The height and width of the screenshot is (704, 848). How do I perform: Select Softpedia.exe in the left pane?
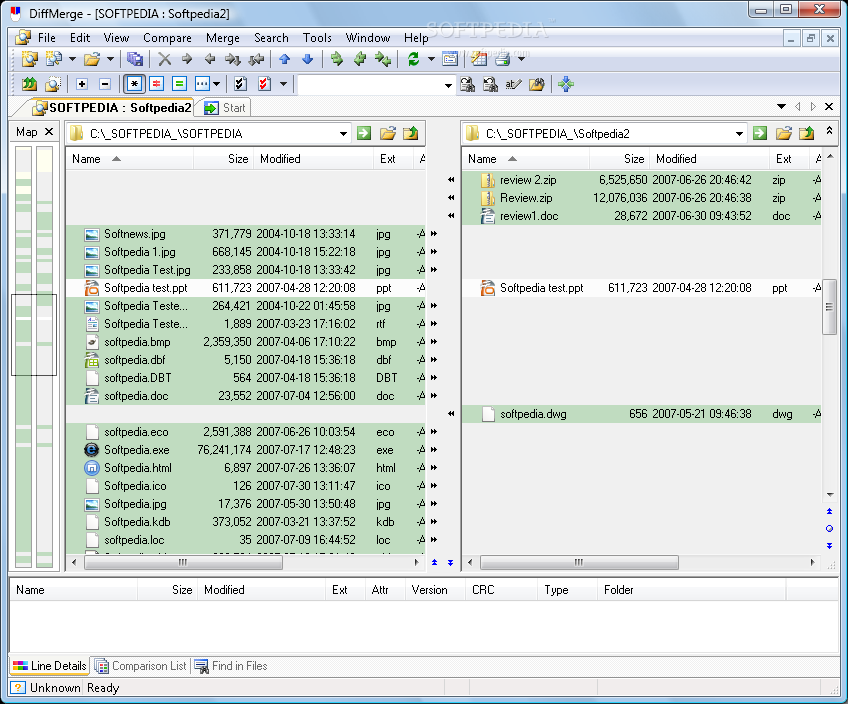pos(246,450)
